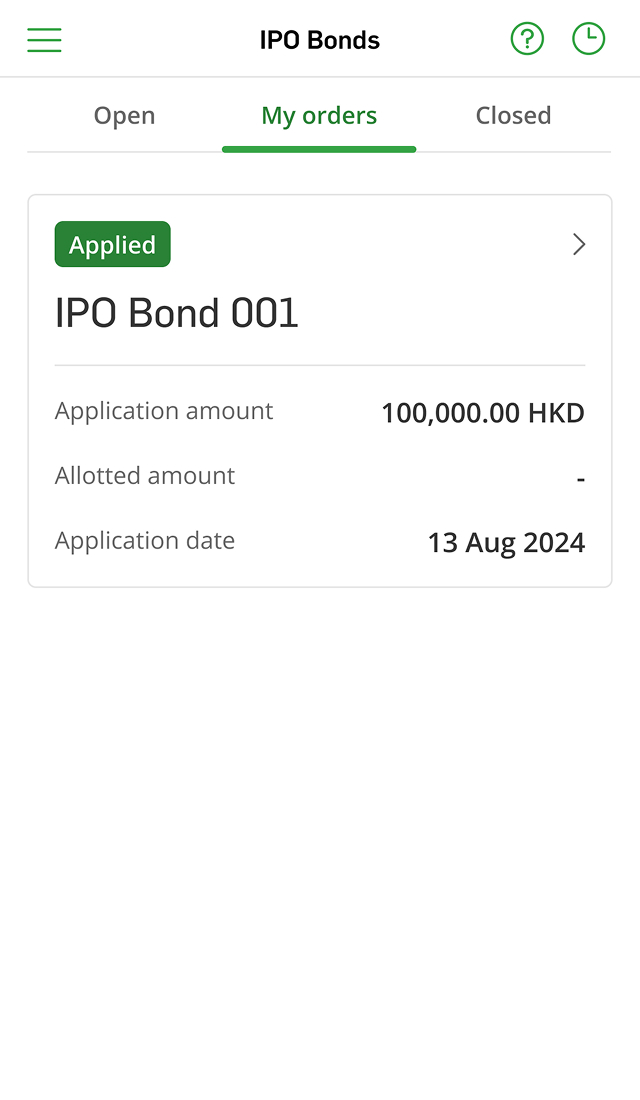Click the IPO Bonds page title
The height and width of the screenshot is (1100, 640).
pos(320,40)
